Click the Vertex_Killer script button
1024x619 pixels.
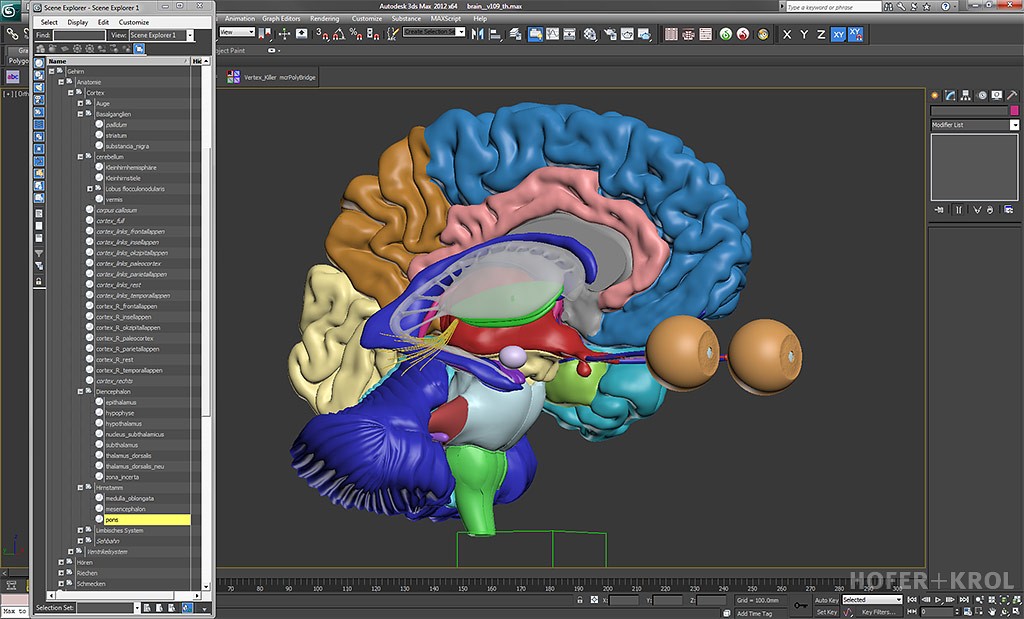[x=260, y=77]
